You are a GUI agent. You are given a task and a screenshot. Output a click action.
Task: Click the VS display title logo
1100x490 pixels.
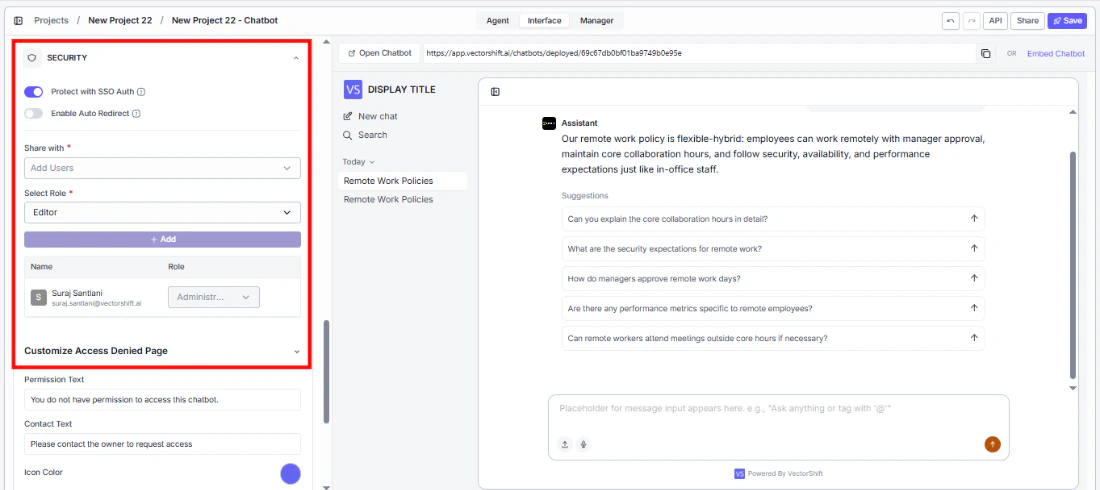click(353, 90)
